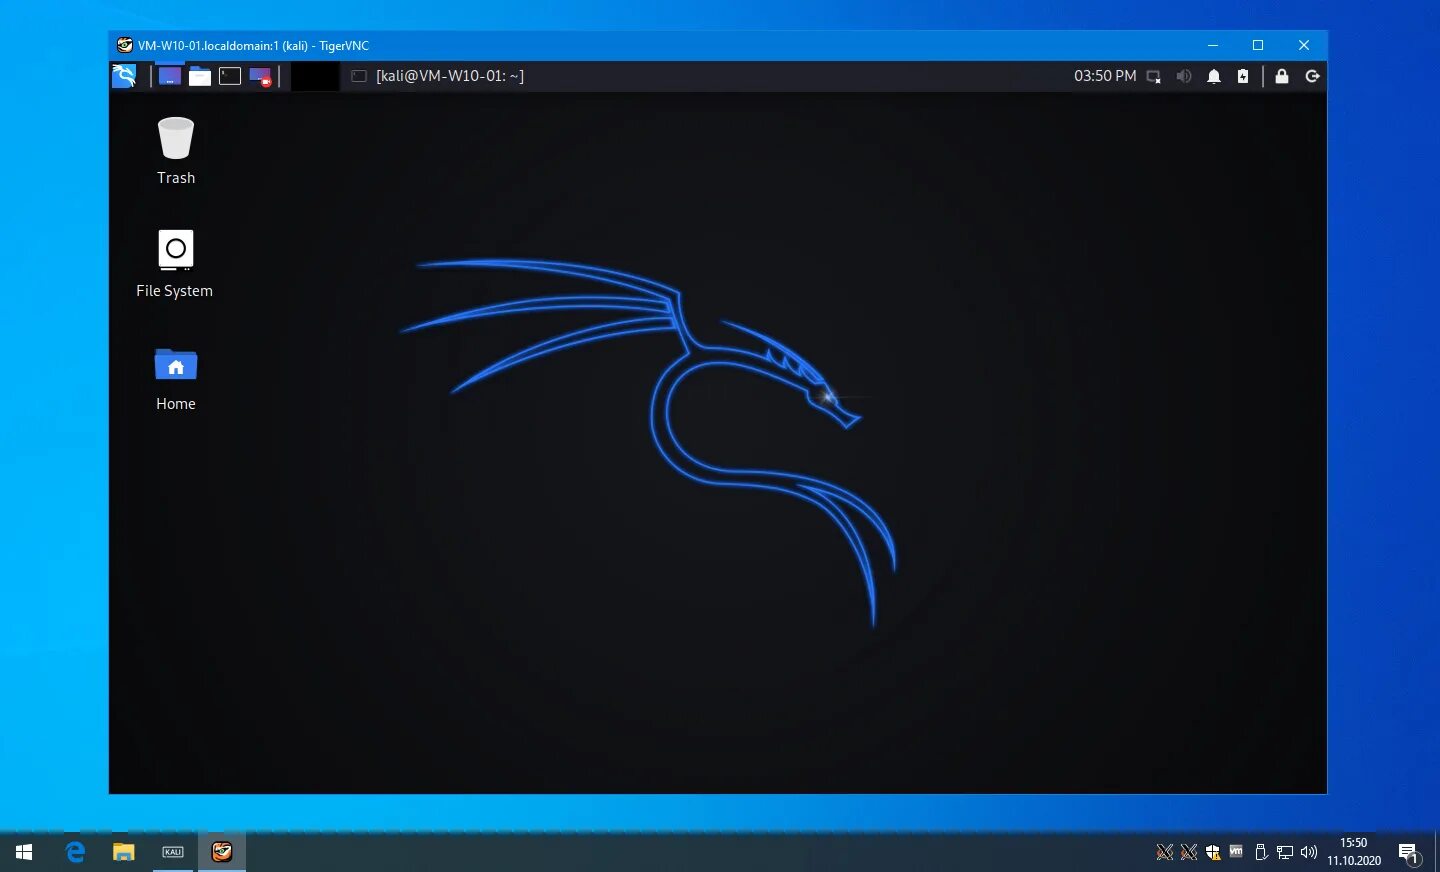Minimize the TigerVNC window

click(1212, 45)
